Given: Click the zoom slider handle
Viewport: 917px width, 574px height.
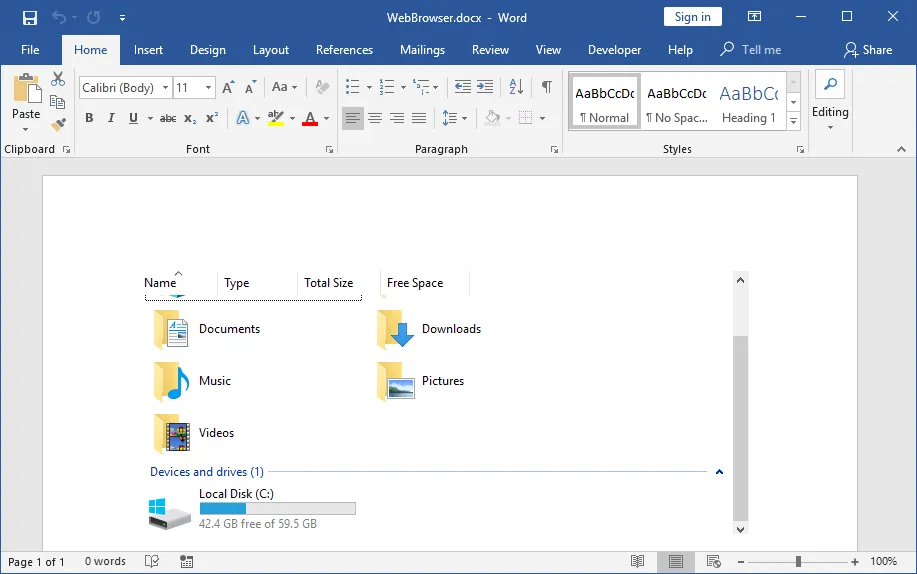Looking at the screenshot, I should coord(798,562).
